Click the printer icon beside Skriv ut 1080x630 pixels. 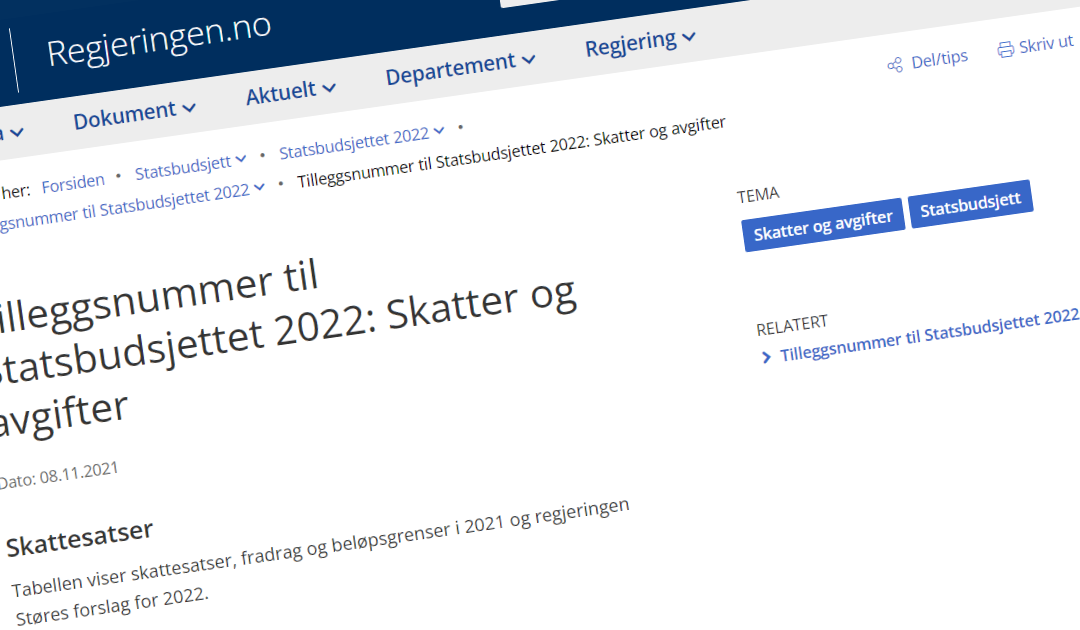coord(1005,49)
